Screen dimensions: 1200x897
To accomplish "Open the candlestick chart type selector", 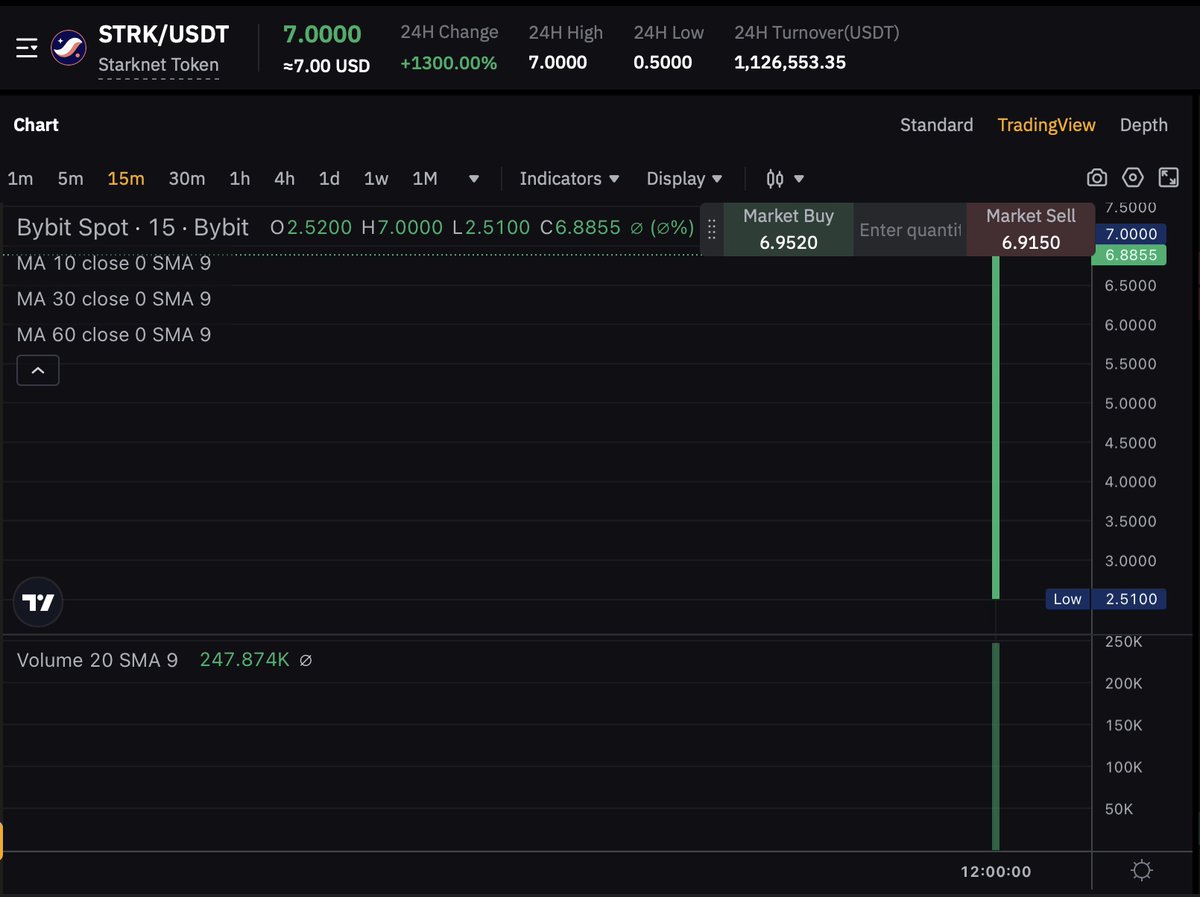I will 775,179.
